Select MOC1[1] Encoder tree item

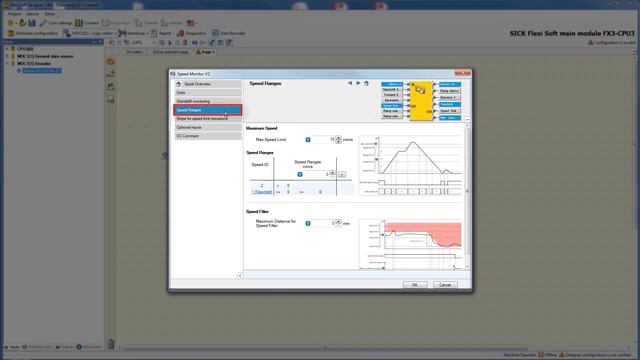pos(34,64)
